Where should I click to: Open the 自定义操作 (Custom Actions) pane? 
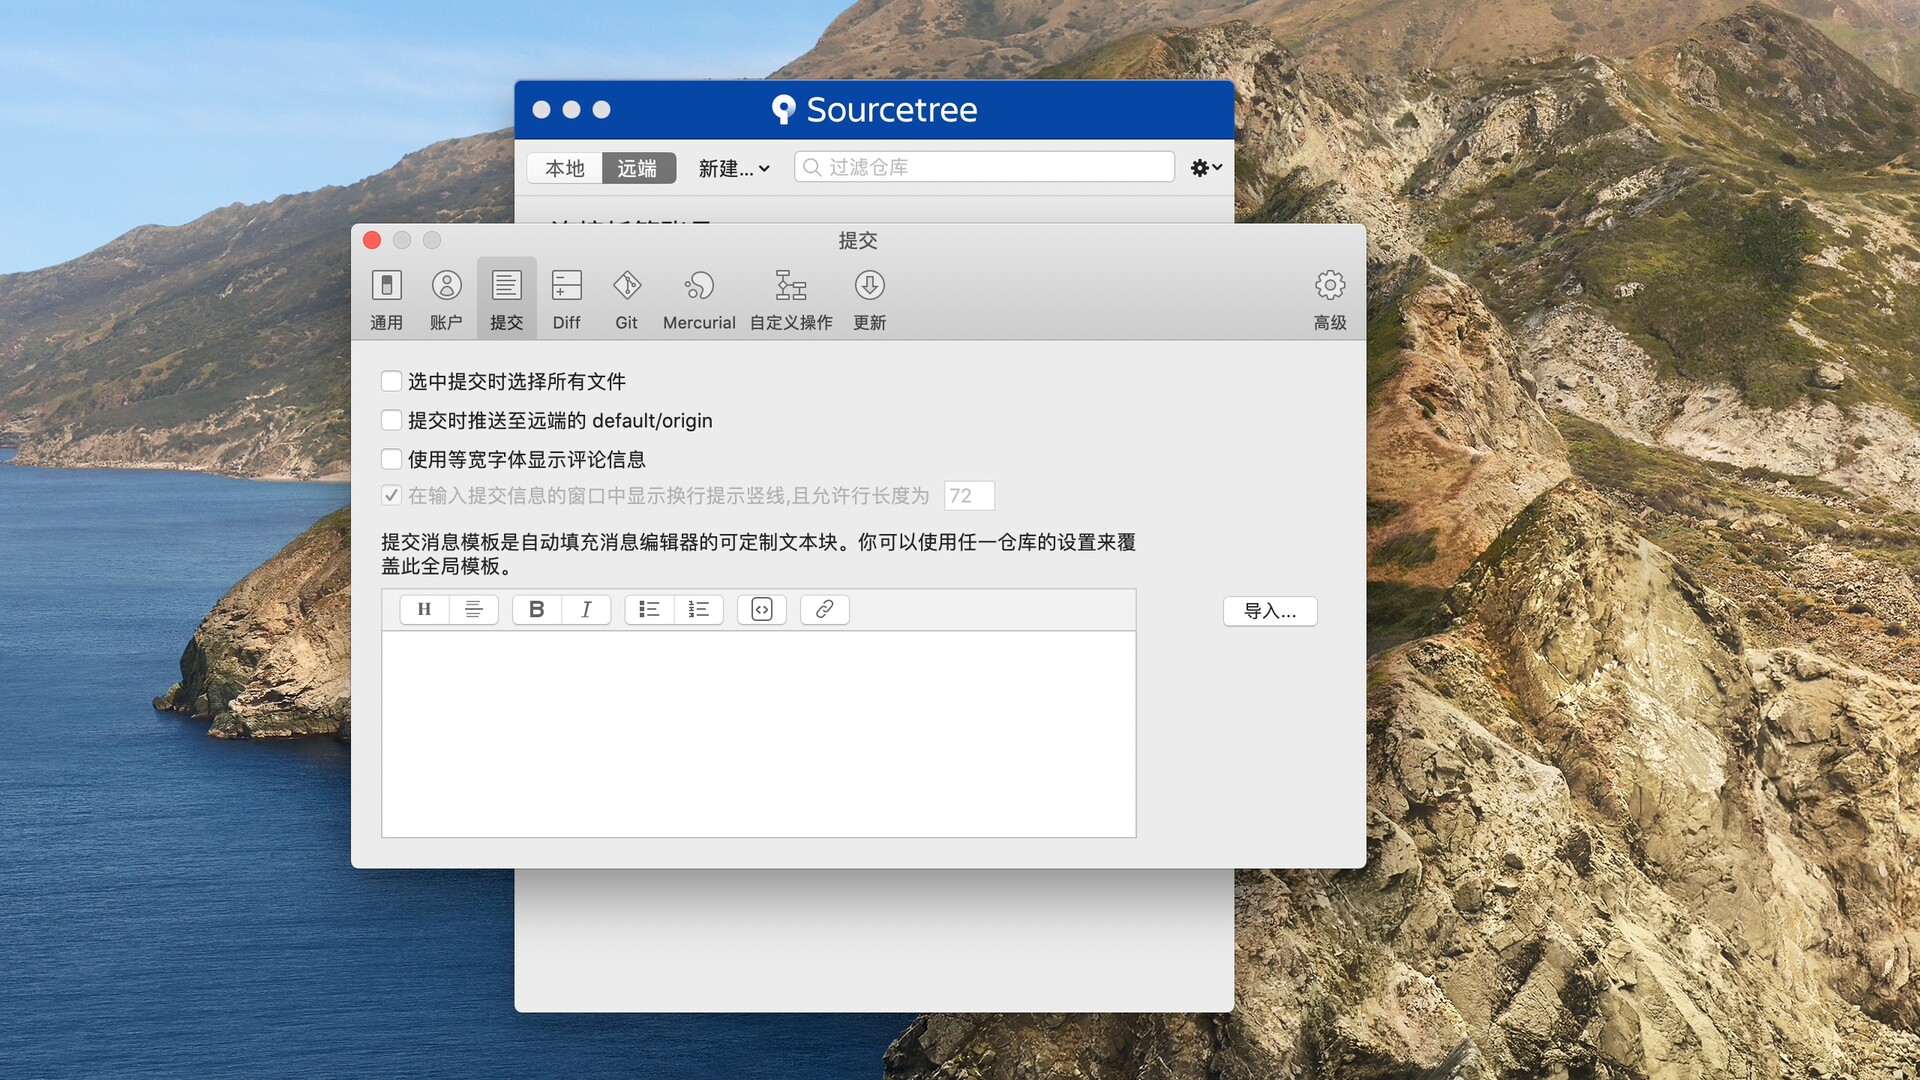pyautogui.click(x=790, y=299)
